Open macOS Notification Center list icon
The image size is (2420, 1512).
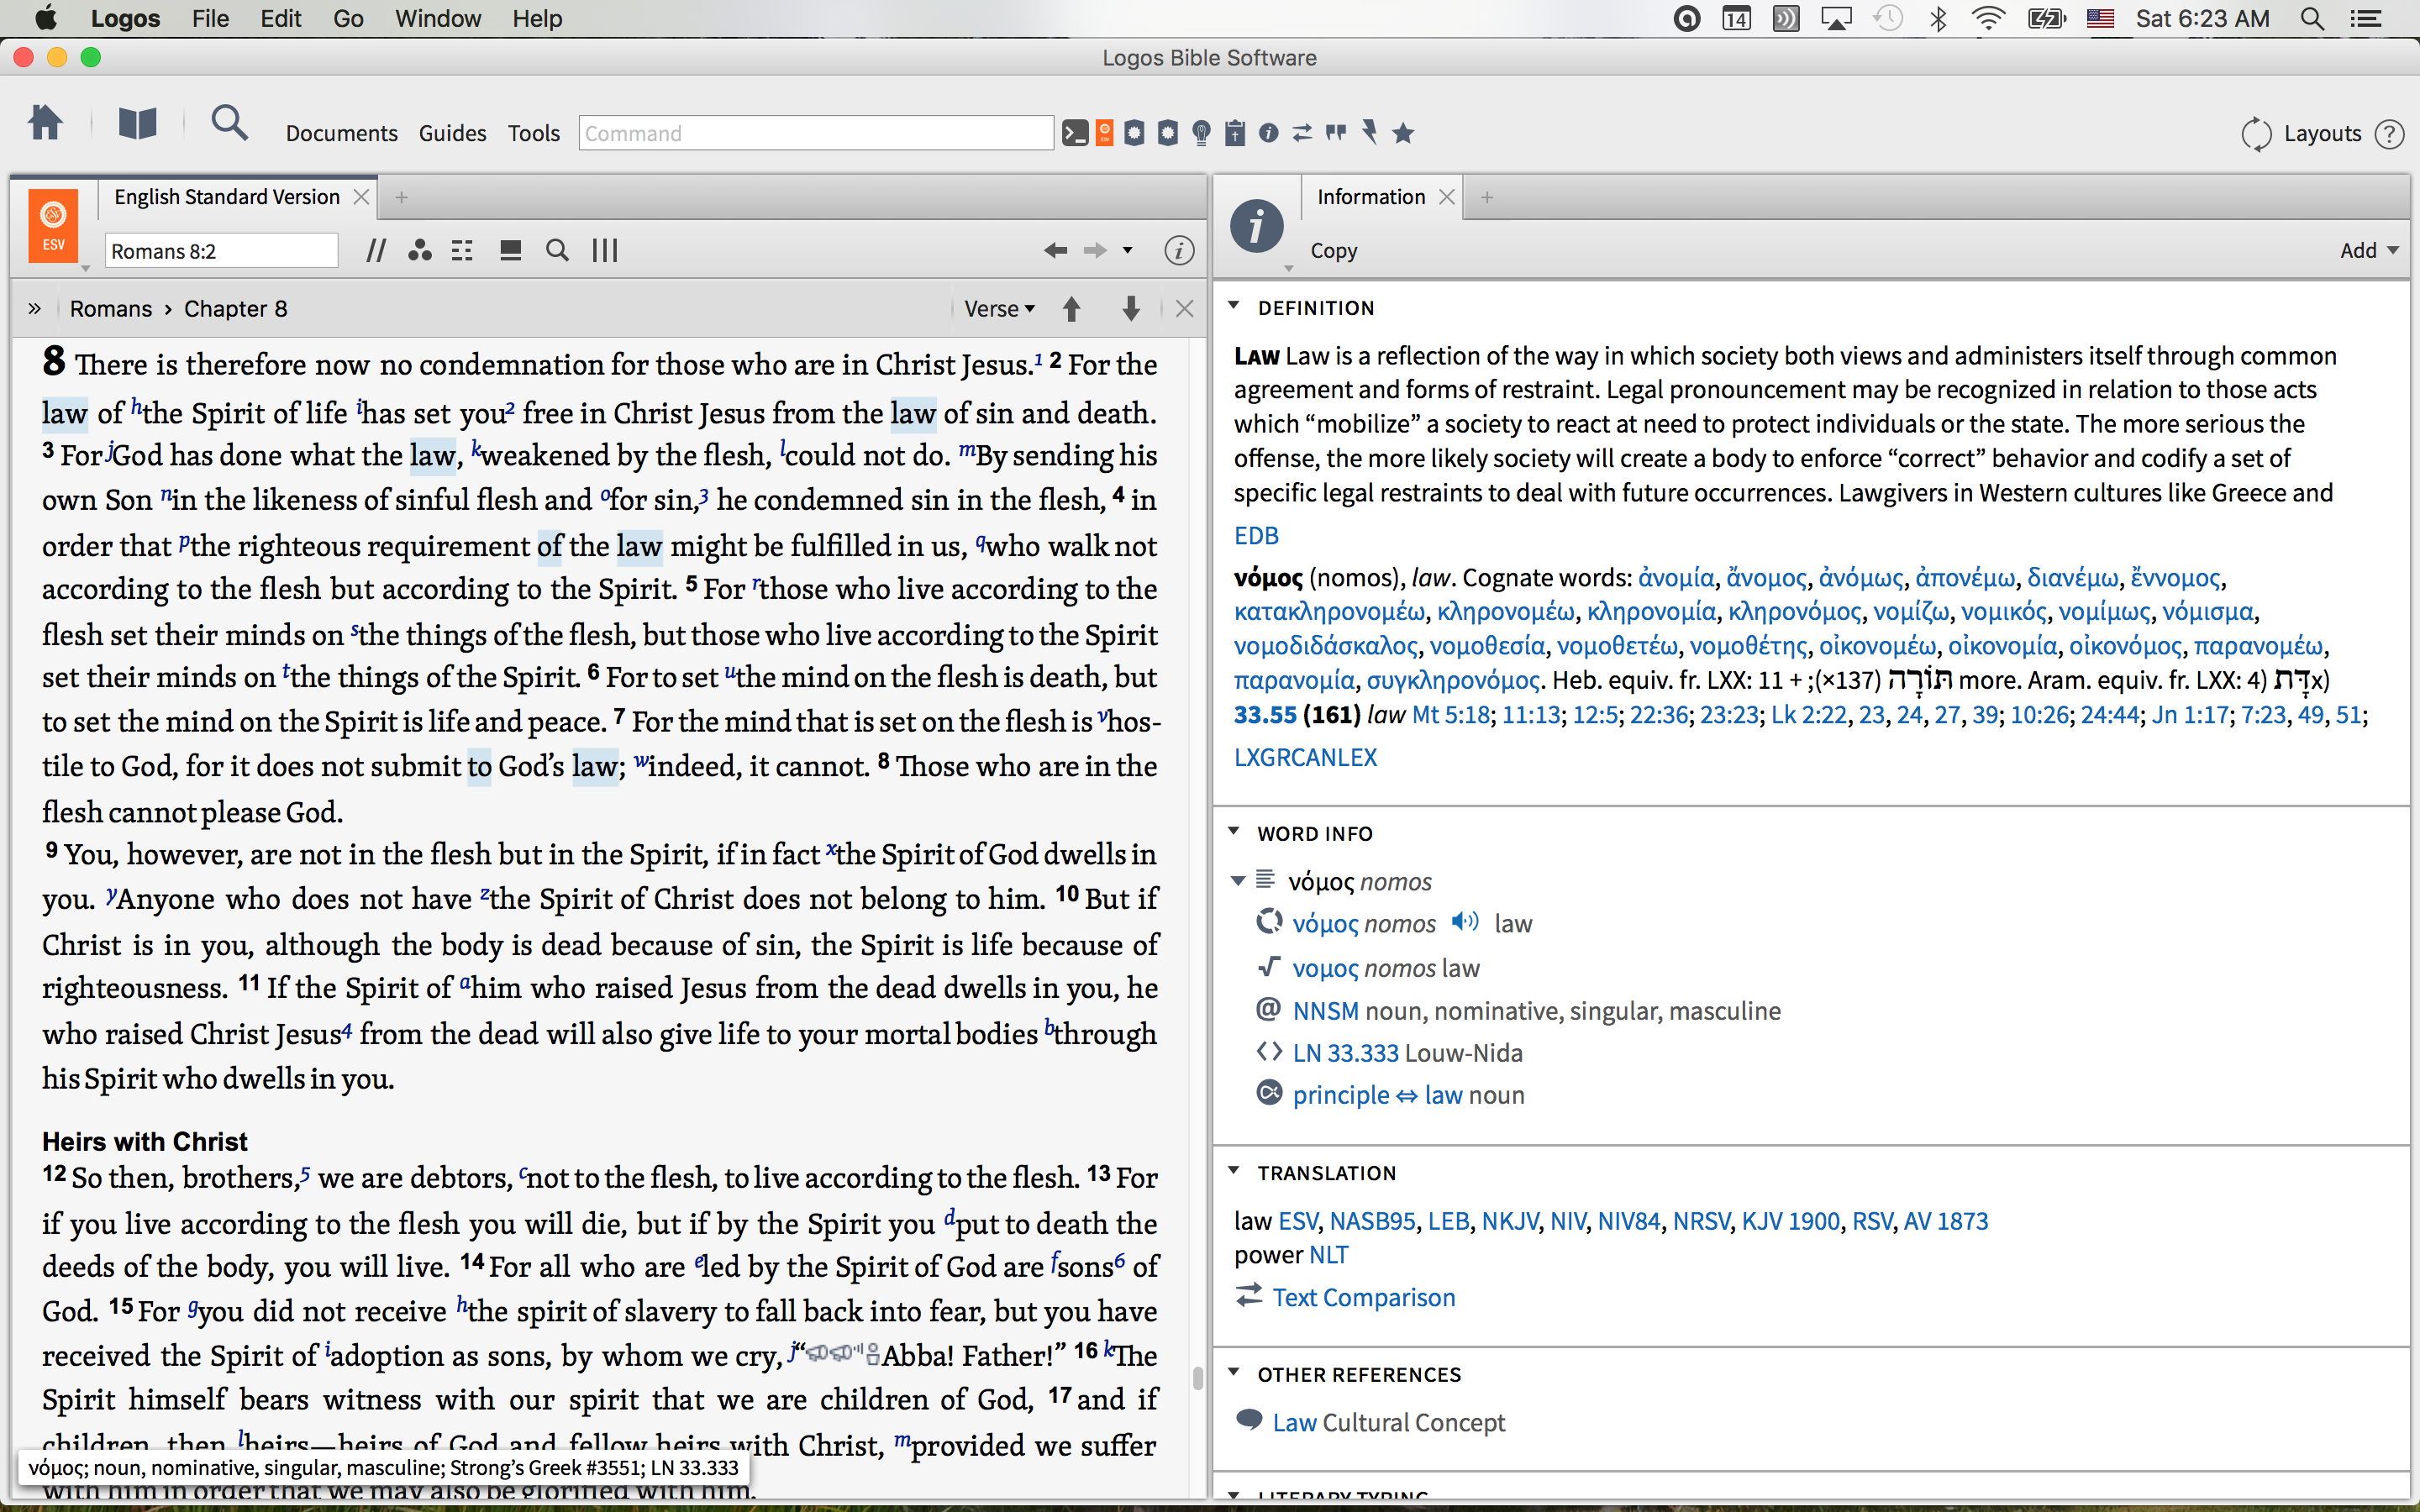coord(2366,18)
